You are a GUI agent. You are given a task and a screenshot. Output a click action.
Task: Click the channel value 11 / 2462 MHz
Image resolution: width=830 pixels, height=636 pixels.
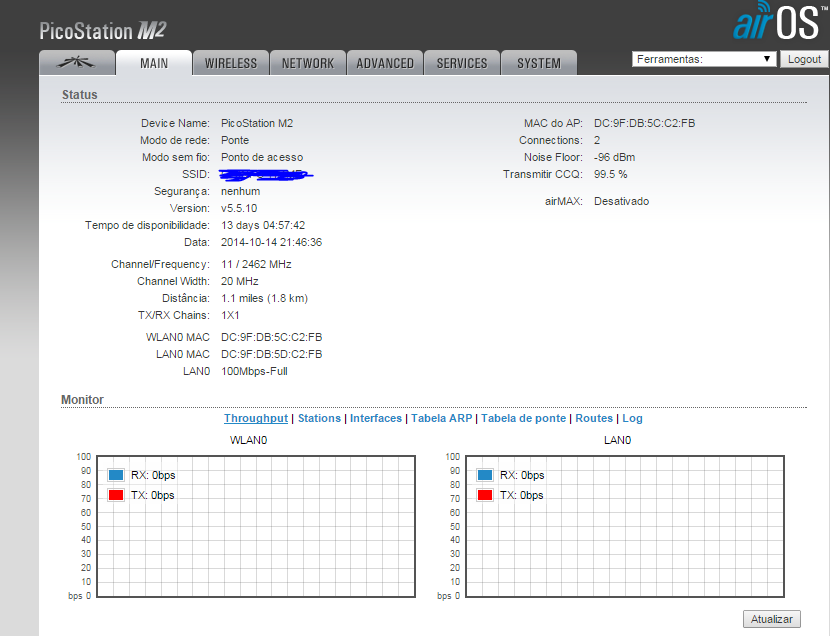click(x=256, y=264)
